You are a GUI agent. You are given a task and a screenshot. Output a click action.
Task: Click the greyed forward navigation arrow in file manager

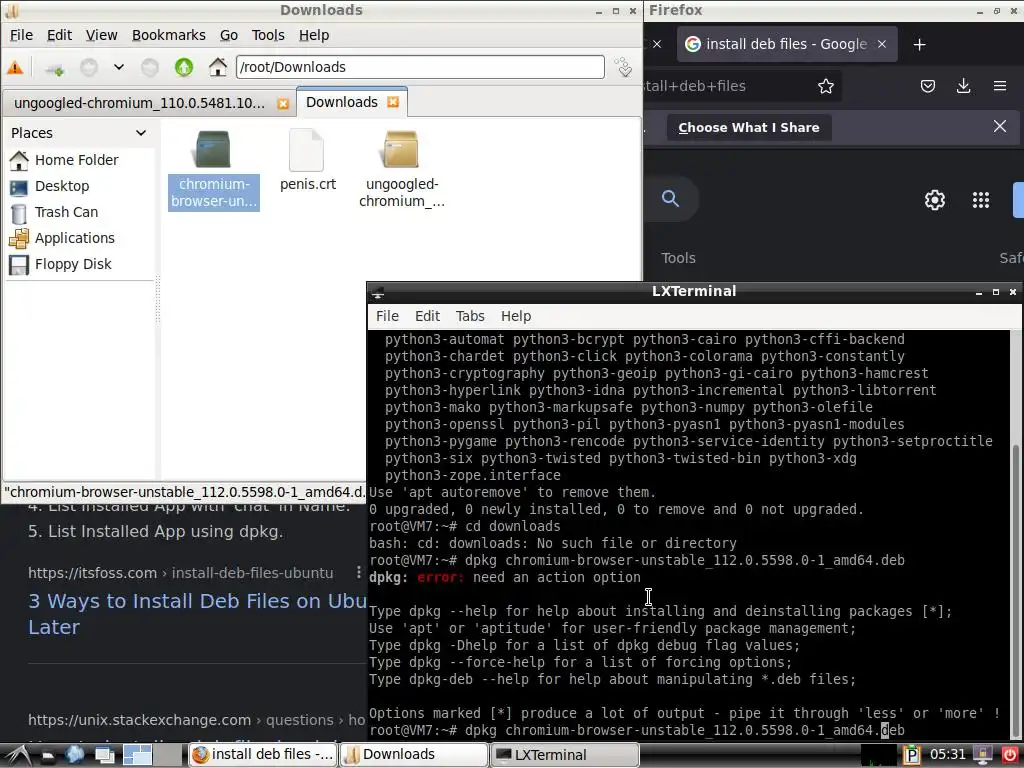coord(150,67)
